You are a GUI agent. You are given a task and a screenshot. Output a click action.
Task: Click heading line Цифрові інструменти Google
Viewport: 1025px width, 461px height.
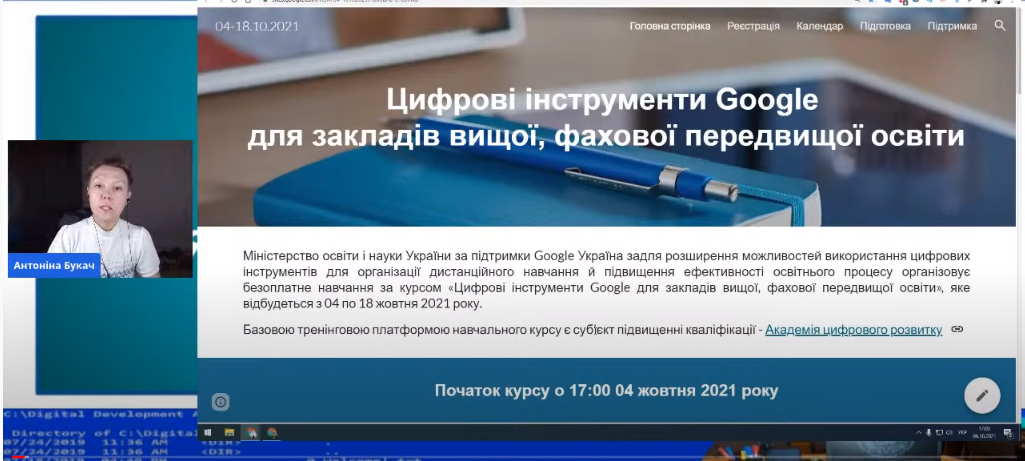[602, 100]
